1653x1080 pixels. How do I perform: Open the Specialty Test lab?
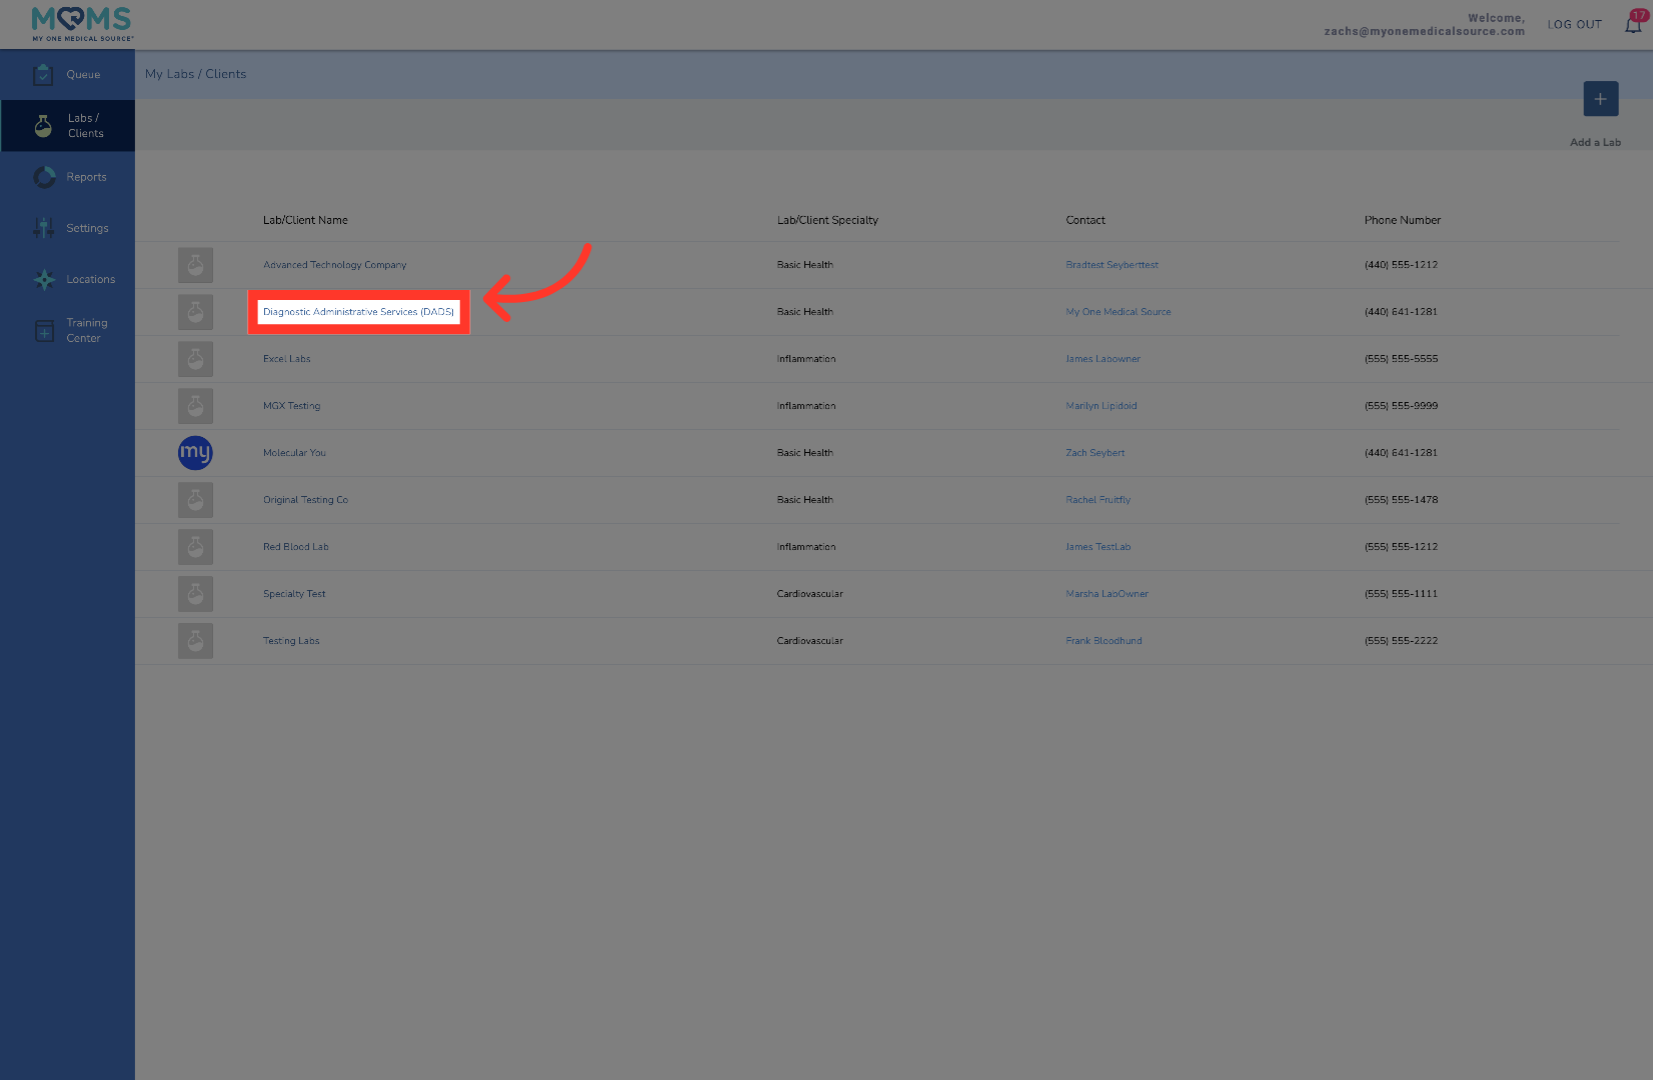[x=294, y=594]
